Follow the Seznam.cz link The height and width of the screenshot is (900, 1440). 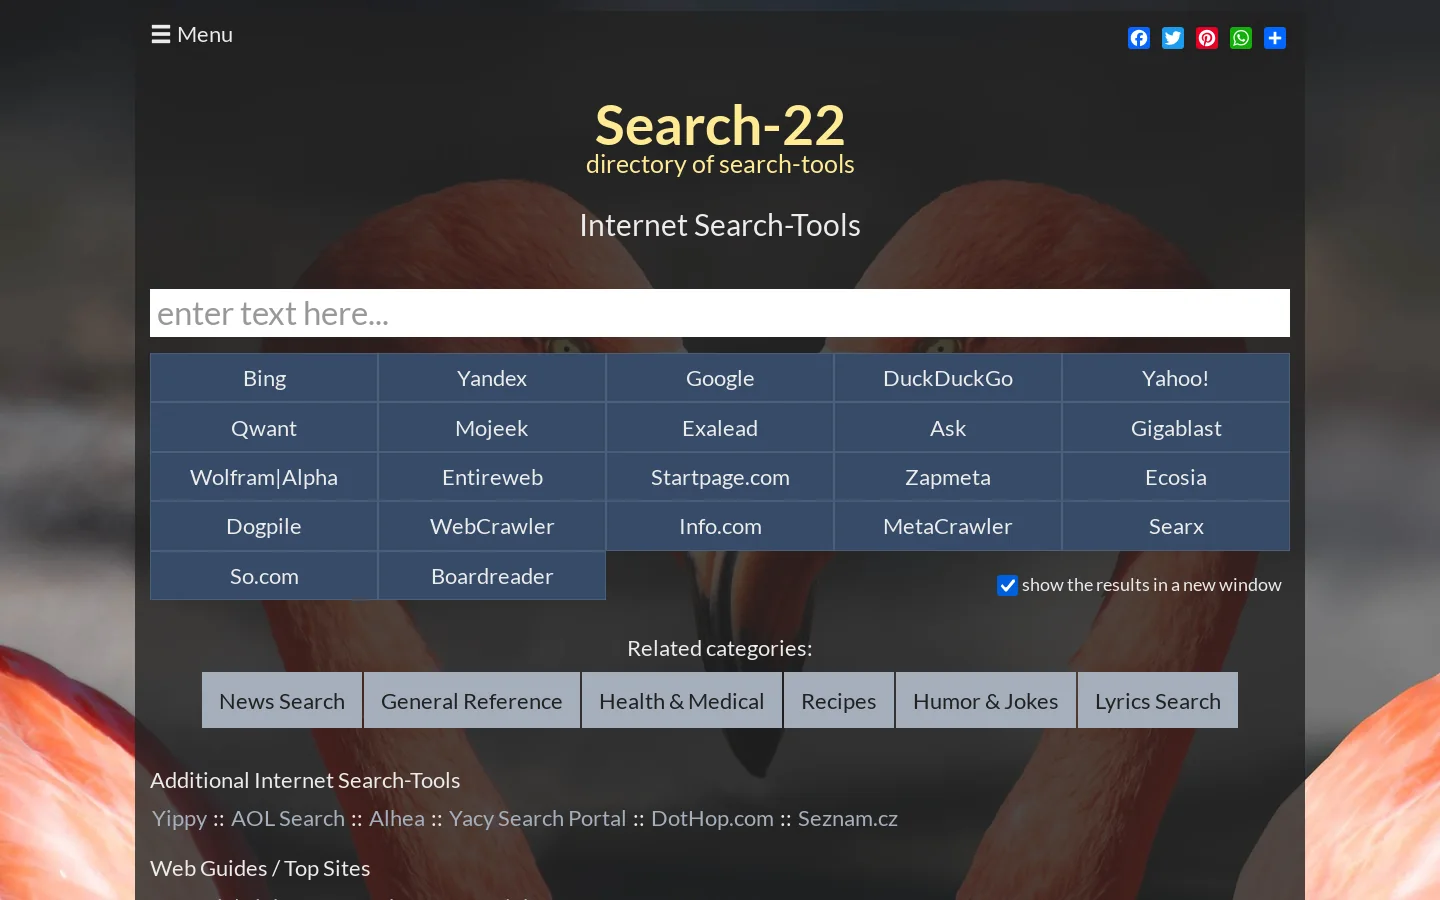pos(848,819)
